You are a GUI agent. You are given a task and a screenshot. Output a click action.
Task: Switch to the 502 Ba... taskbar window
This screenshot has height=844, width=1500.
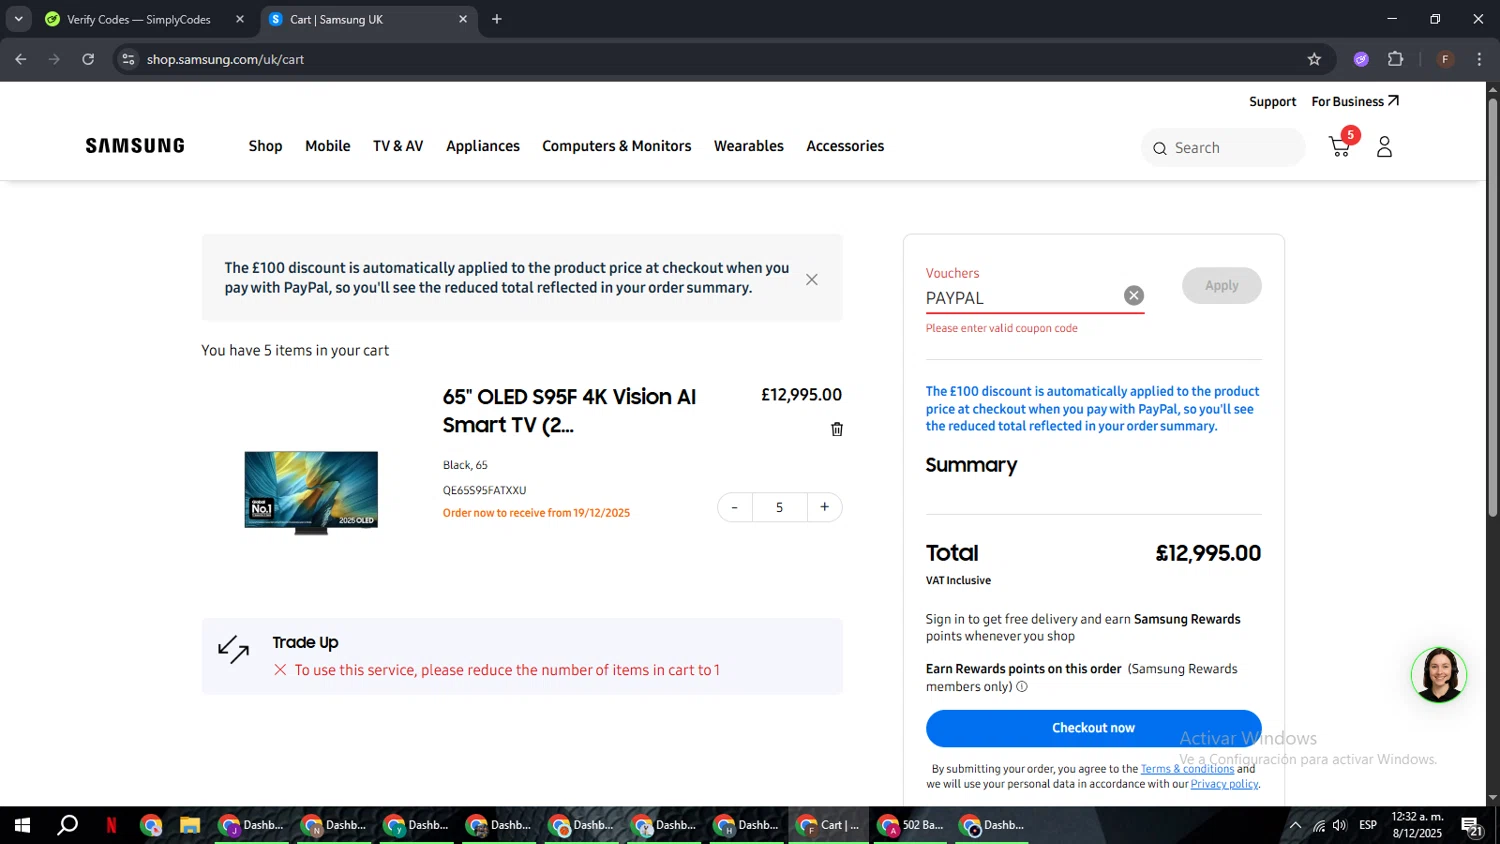(911, 825)
